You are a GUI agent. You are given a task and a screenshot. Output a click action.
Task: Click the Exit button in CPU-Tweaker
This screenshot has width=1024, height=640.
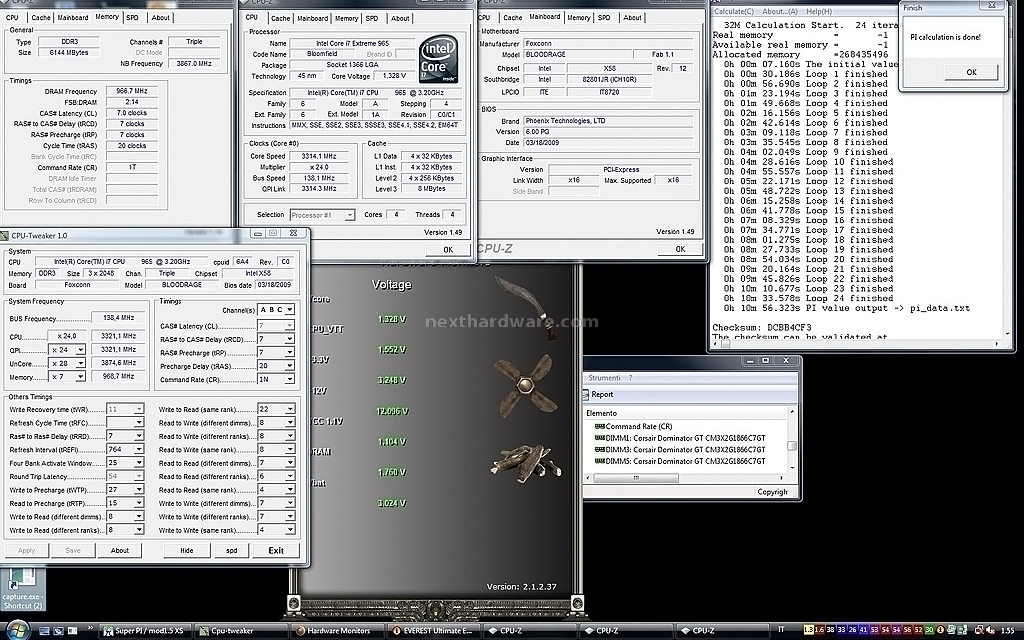(x=276, y=551)
